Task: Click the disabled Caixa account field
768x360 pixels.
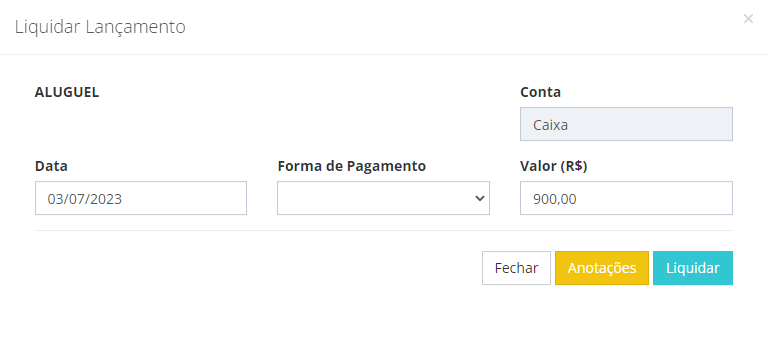Action: click(x=626, y=124)
